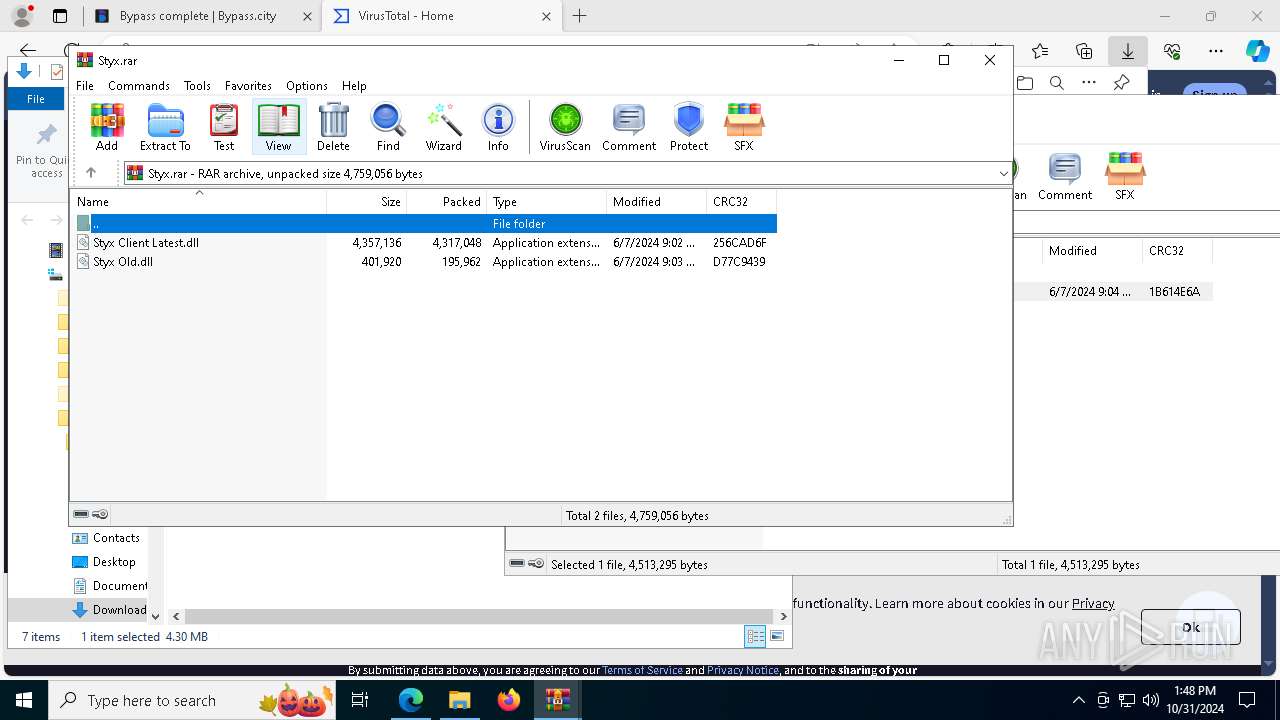1280x720 pixels.
Task: Sort by the Name column header
Action: 200,202
